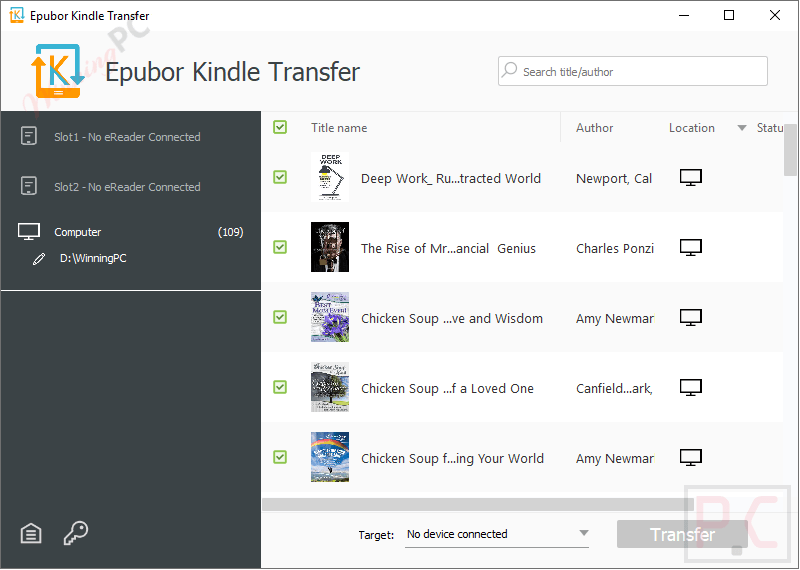The image size is (800, 570).
Task: Sort by Location column header
Action: click(x=691, y=128)
